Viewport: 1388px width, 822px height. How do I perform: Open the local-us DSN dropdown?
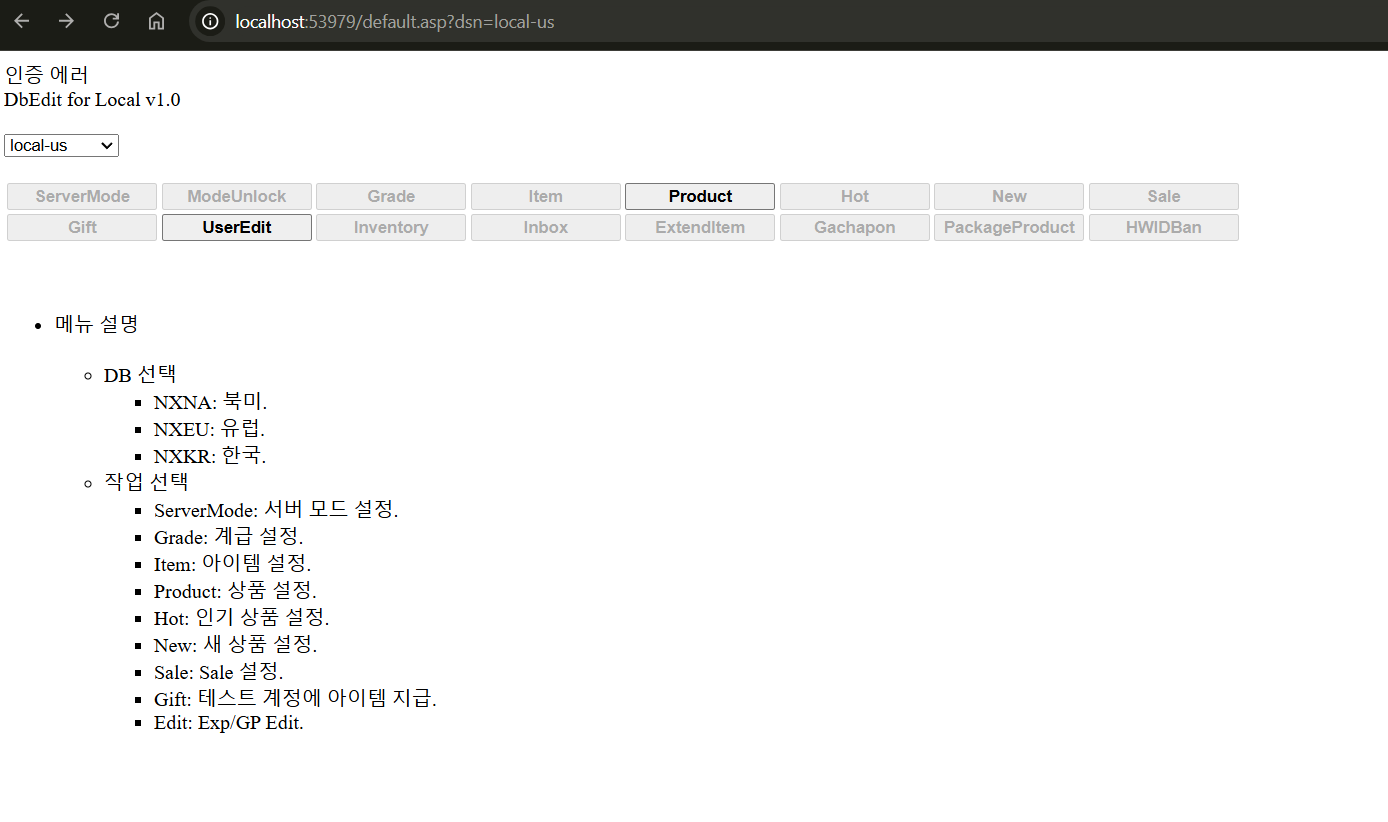61,146
